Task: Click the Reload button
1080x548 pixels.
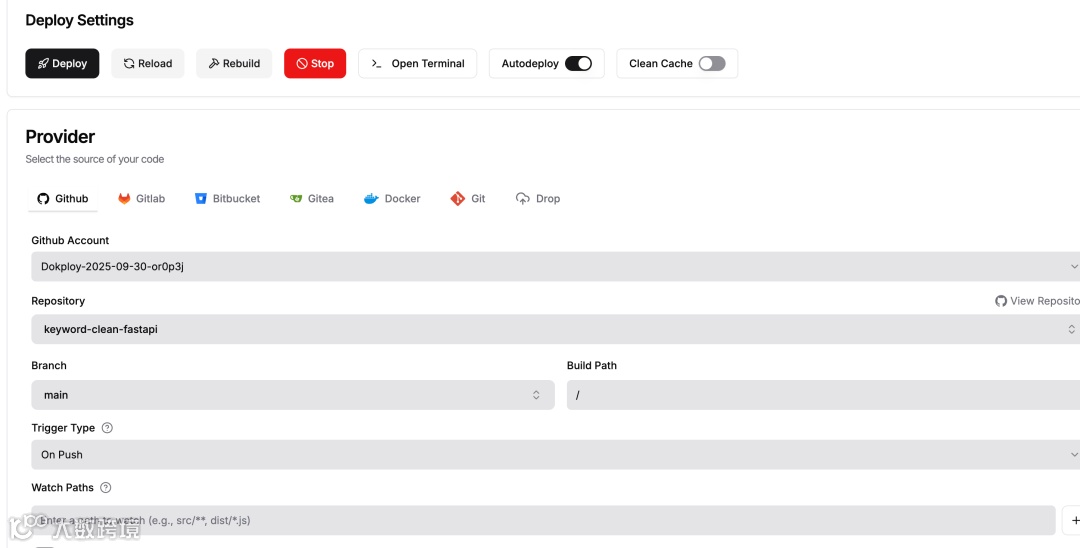Action: [147, 63]
